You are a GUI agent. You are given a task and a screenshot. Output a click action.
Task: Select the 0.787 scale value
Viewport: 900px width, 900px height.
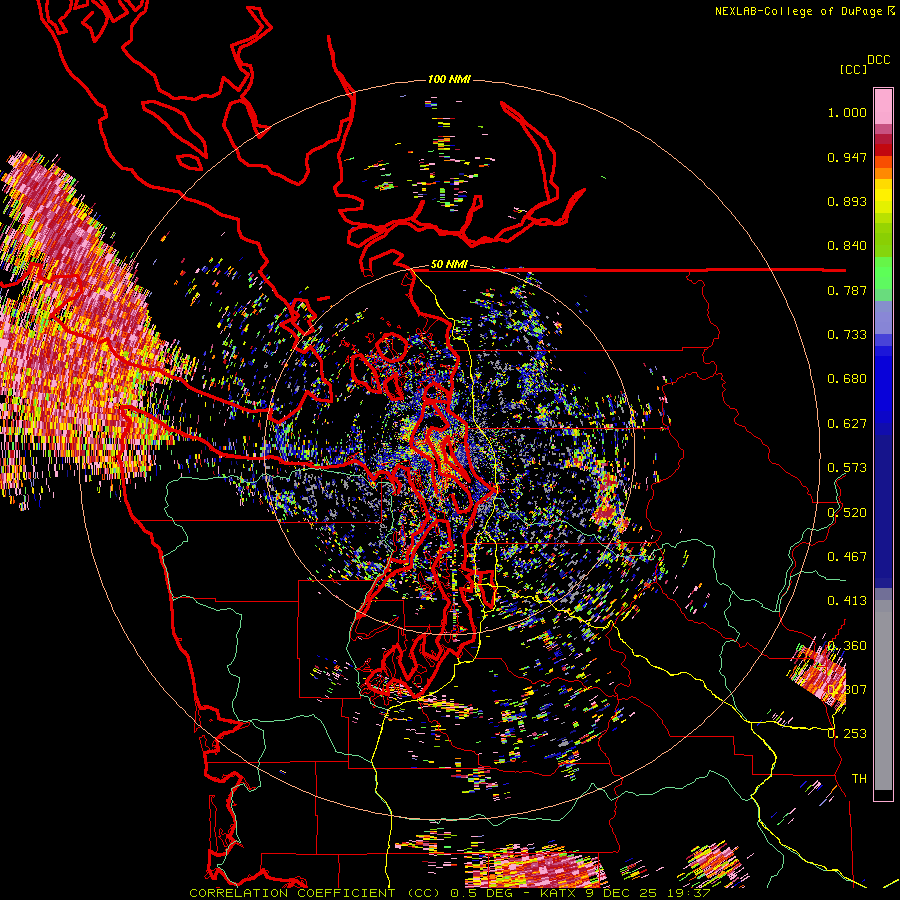[847, 290]
